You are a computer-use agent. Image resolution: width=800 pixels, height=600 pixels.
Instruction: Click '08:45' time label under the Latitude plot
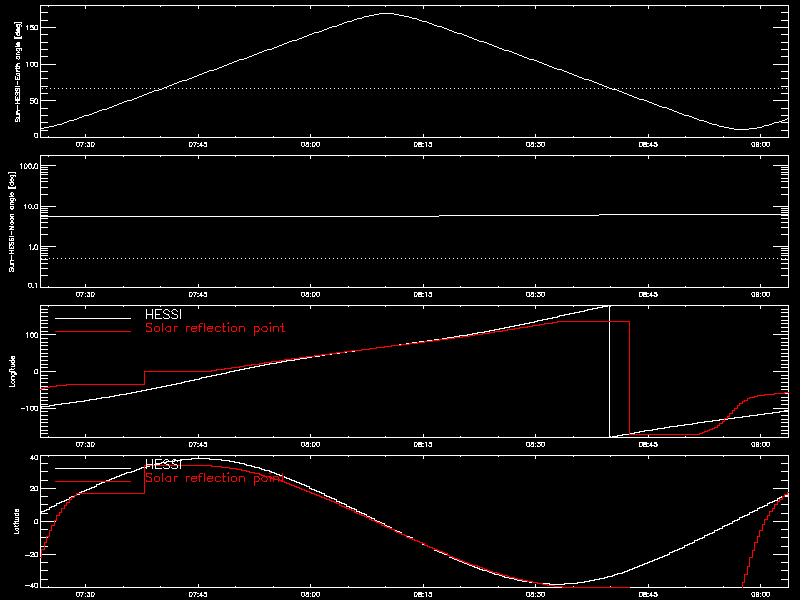648,594
